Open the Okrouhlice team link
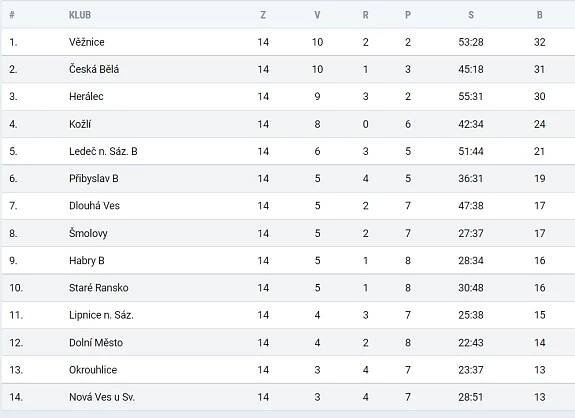This screenshot has width=575, height=418. click(x=93, y=370)
